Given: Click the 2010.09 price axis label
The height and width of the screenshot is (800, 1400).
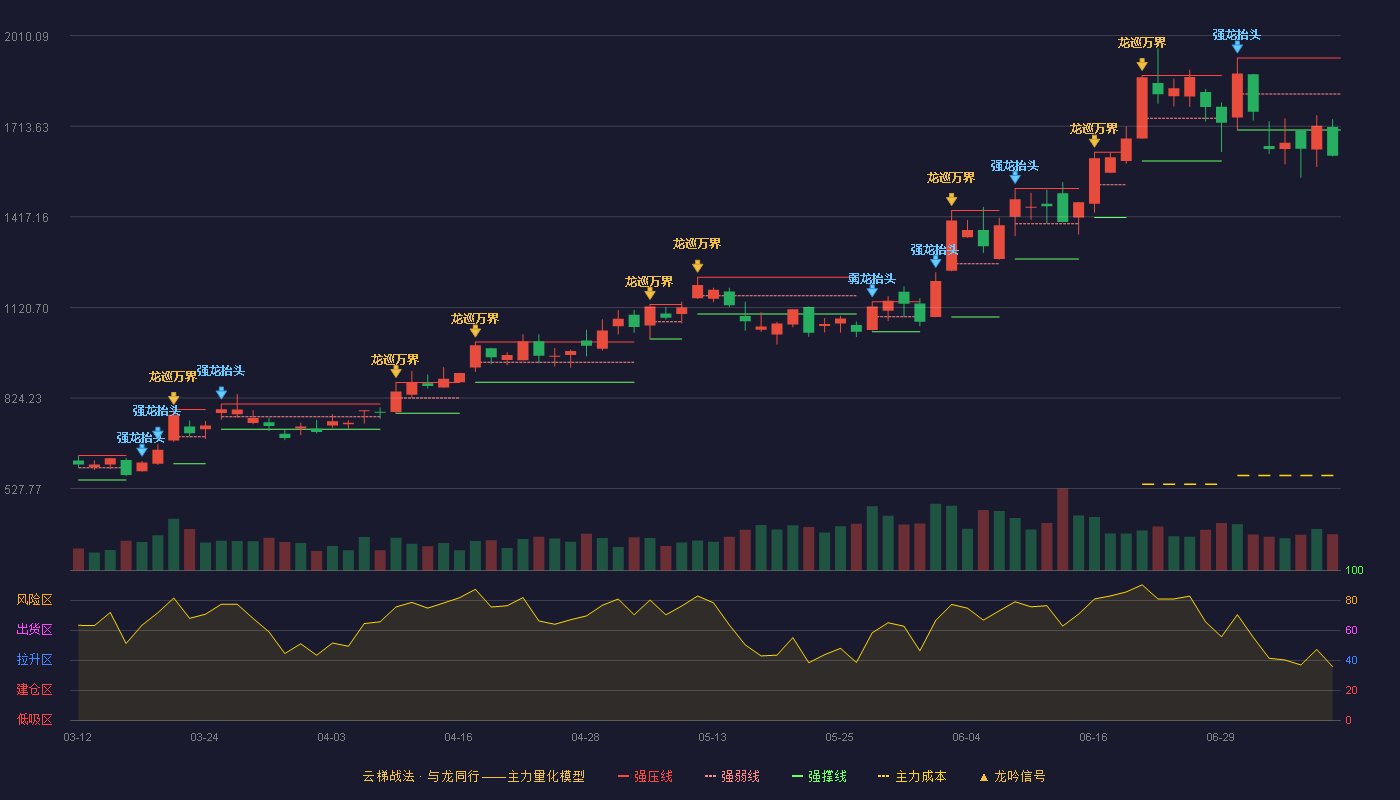Looking at the screenshot, I should point(26,37).
